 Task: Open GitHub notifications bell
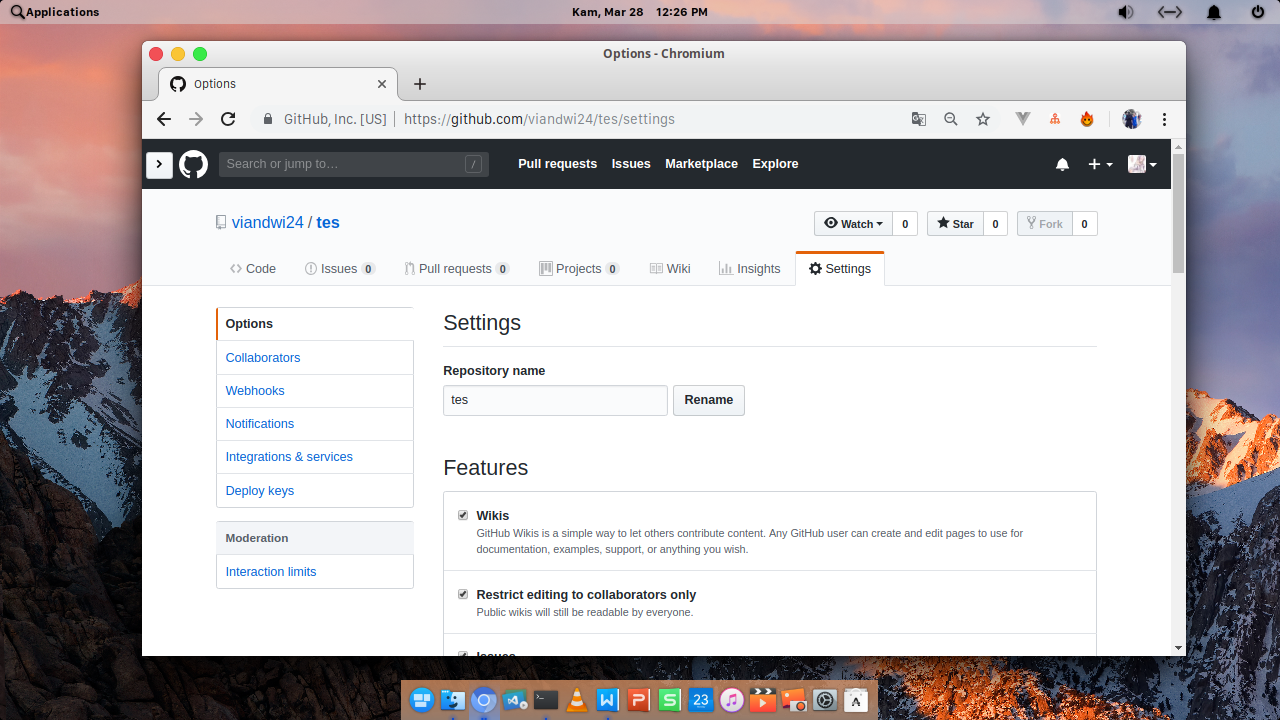pos(1062,164)
